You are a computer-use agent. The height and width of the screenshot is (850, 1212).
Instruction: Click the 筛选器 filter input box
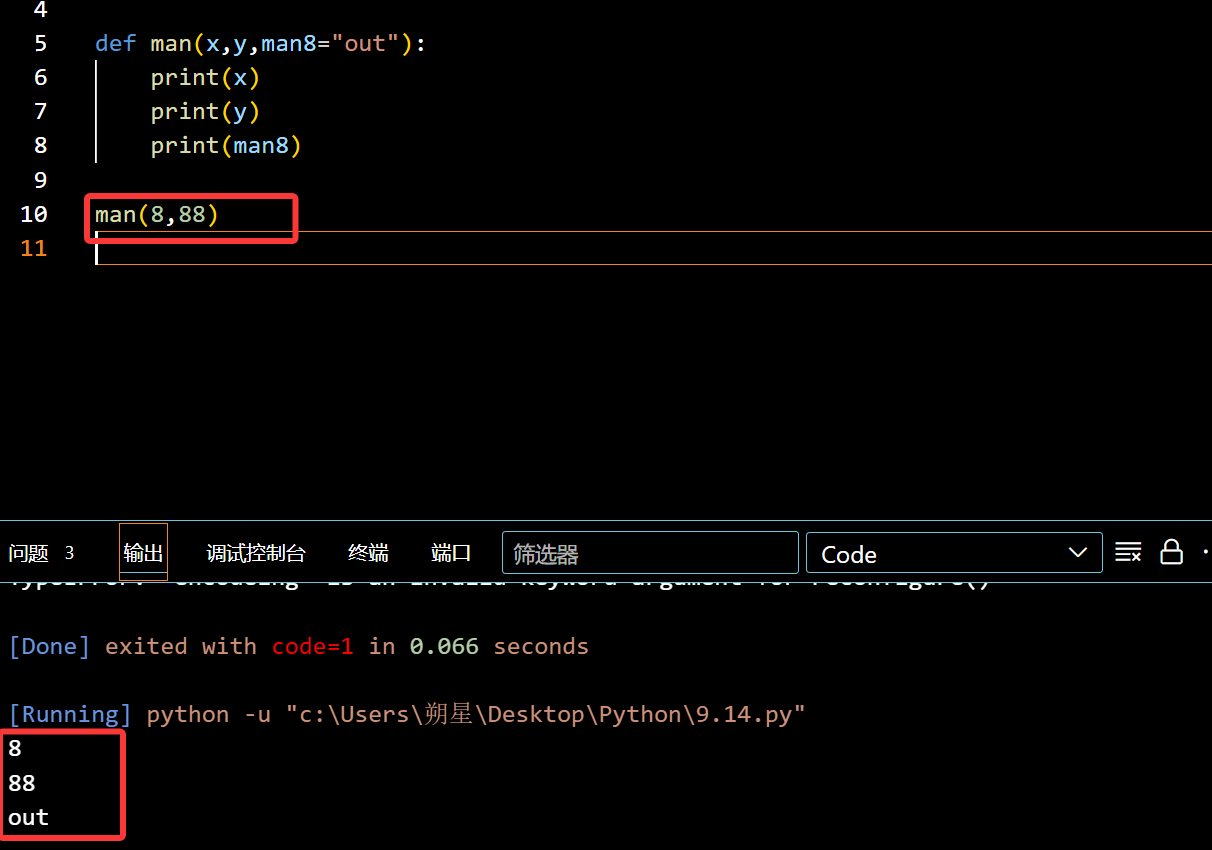650,553
